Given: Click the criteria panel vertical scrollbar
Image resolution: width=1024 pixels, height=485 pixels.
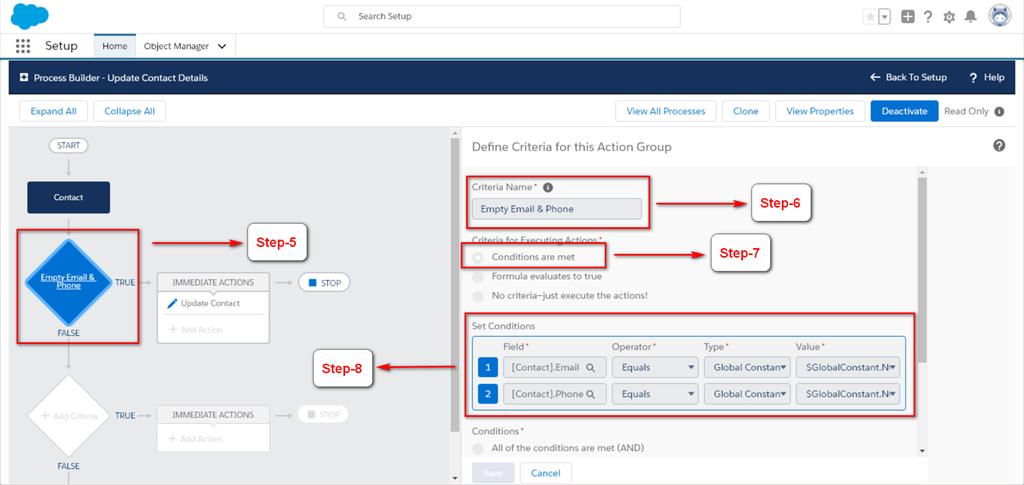Looking at the screenshot, I should pos(921,270).
